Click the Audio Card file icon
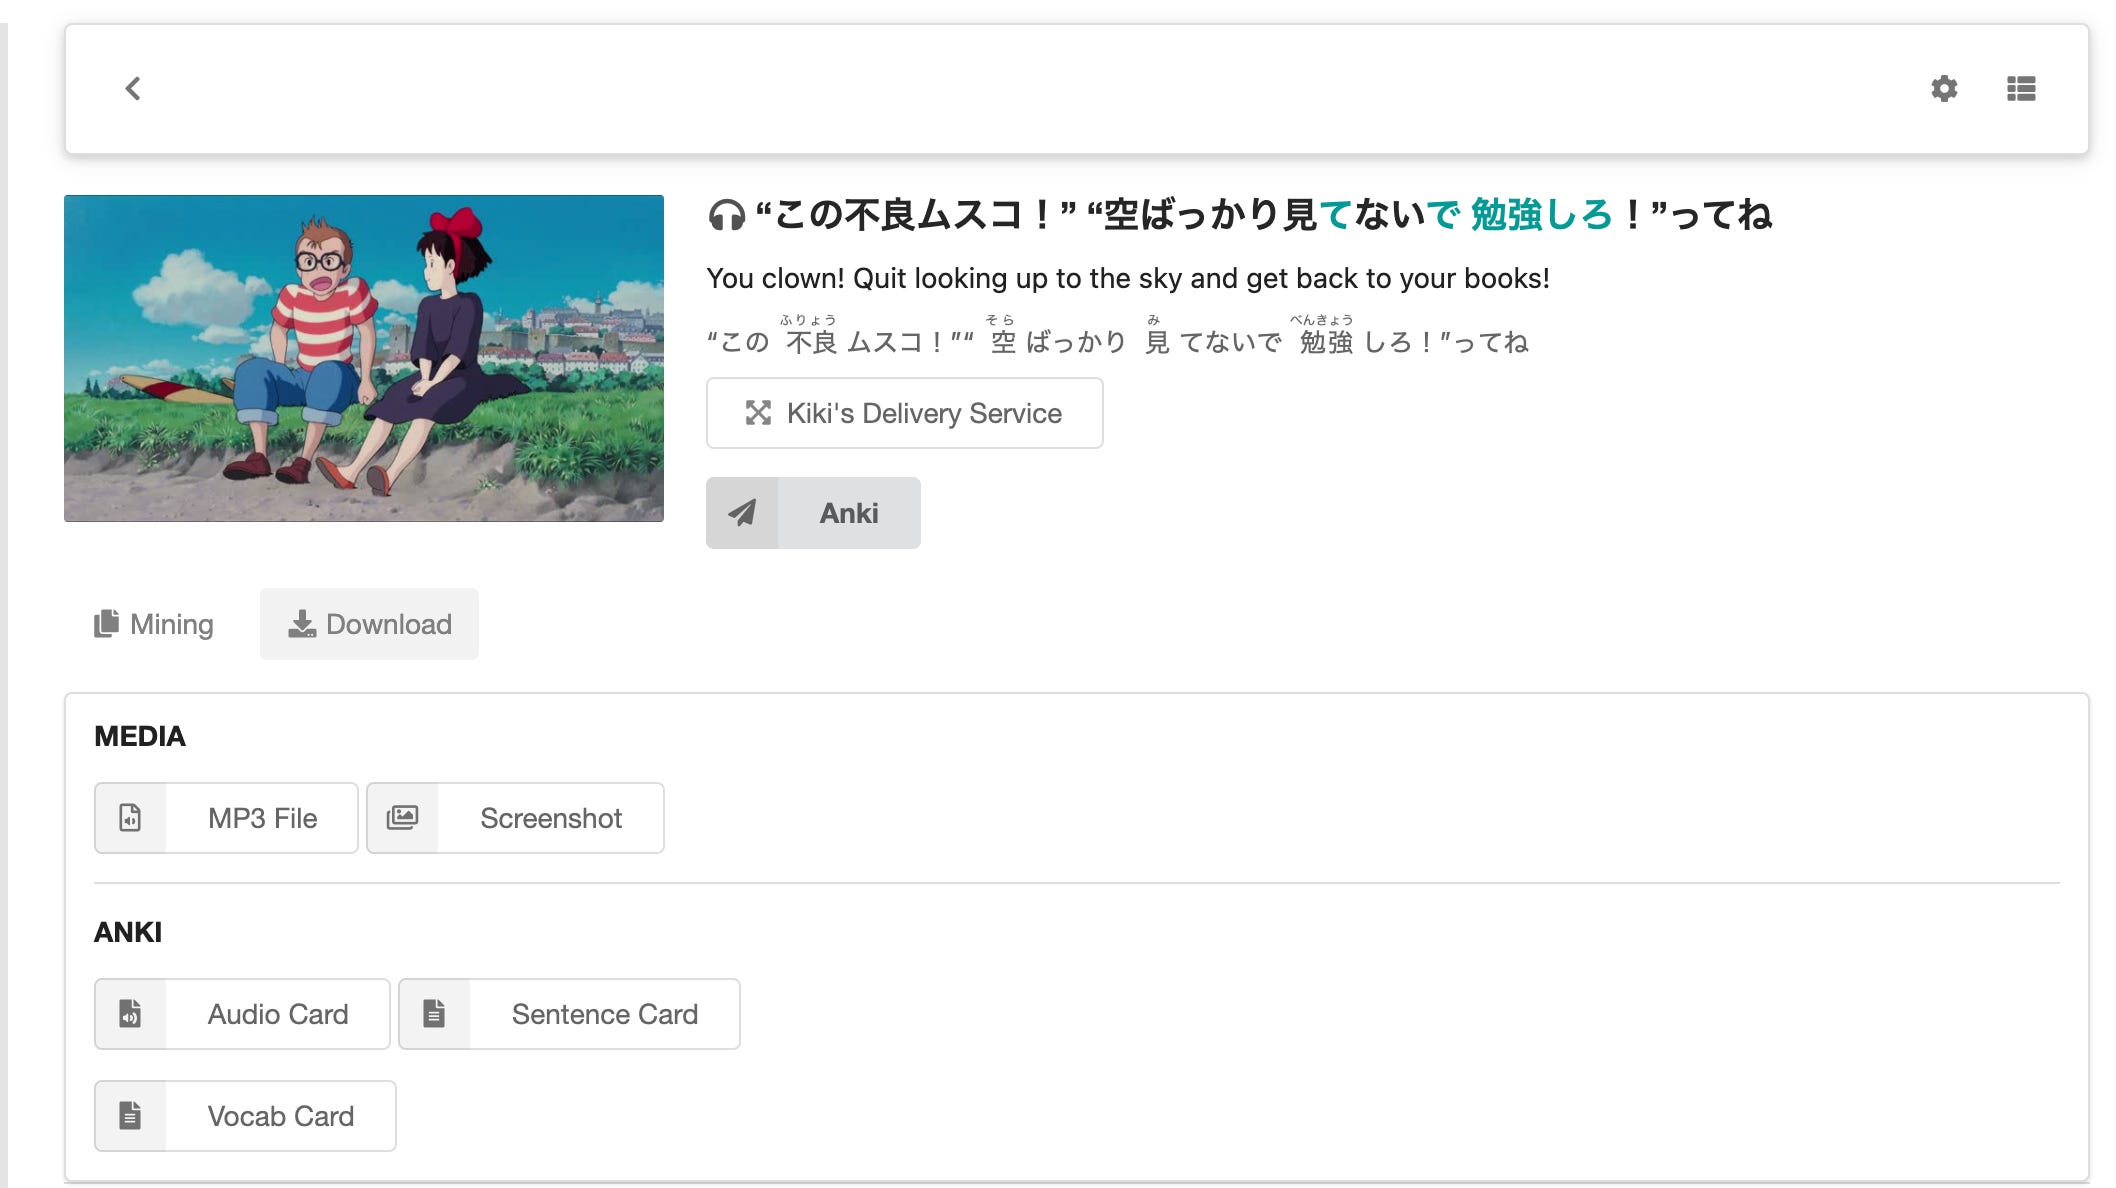 [131, 1014]
